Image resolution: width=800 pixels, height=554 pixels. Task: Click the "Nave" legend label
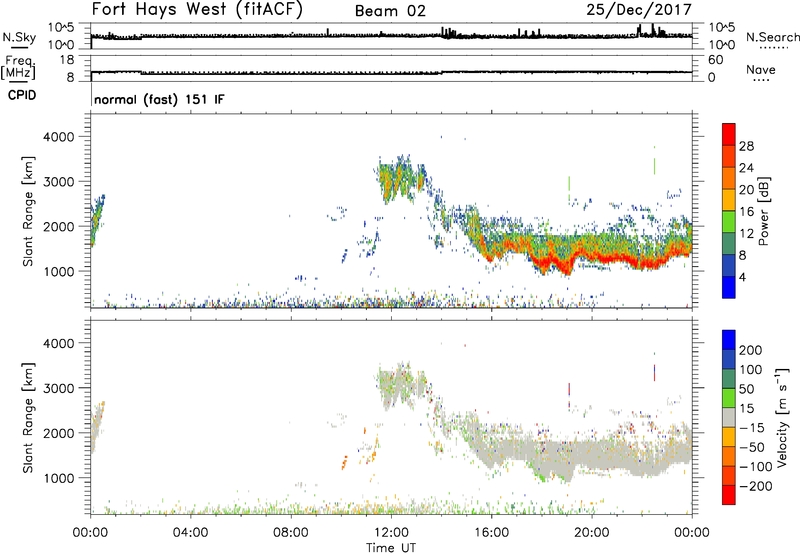[761, 70]
